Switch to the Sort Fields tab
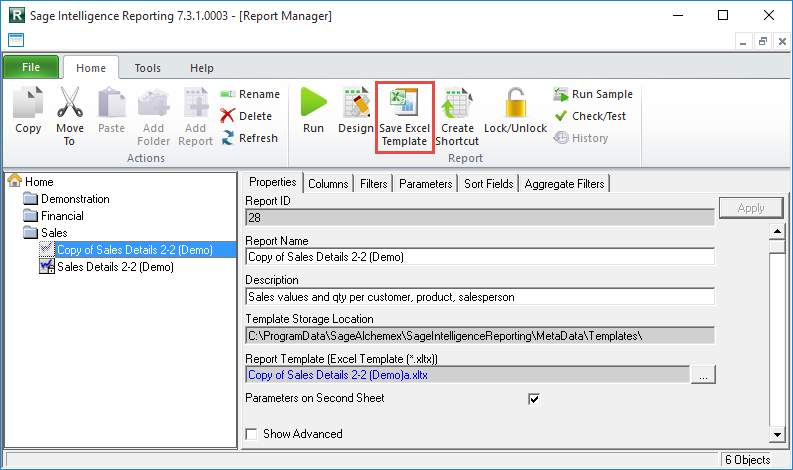Screen dimensions: 793x470 coord(489,184)
